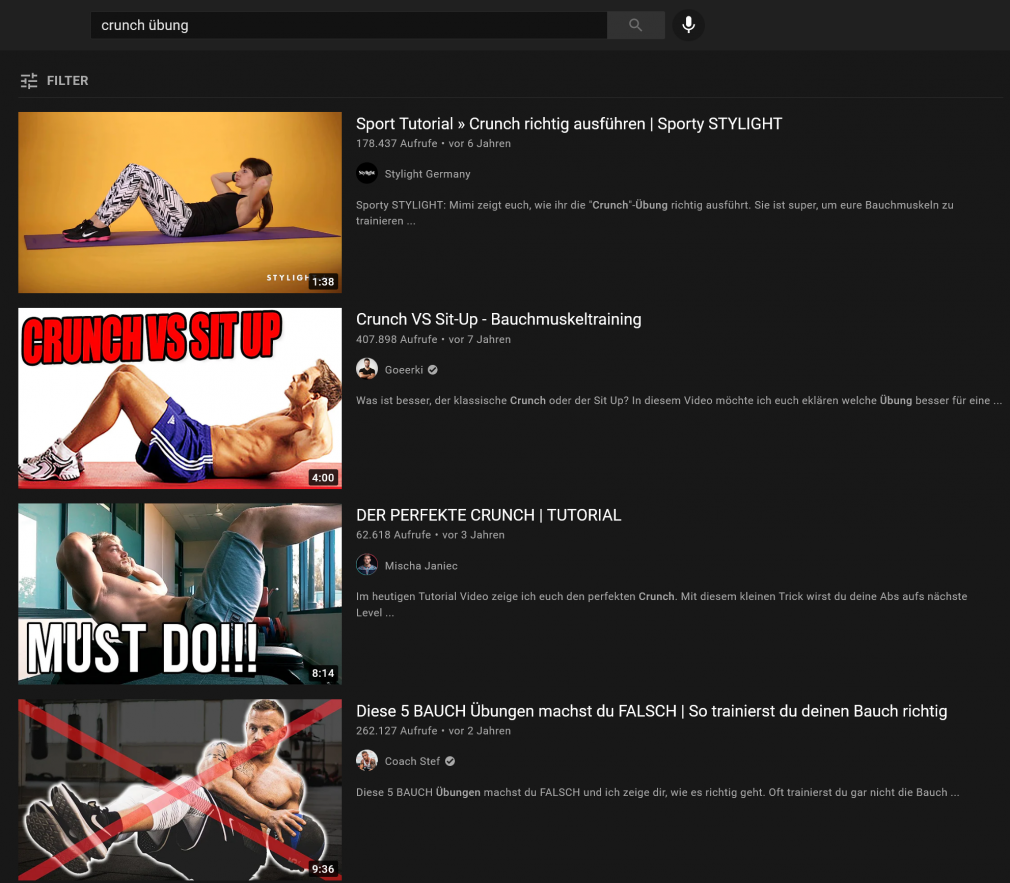Viewport: 1010px width, 883px height.
Task: Click the search magnifier button
Action: [636, 25]
